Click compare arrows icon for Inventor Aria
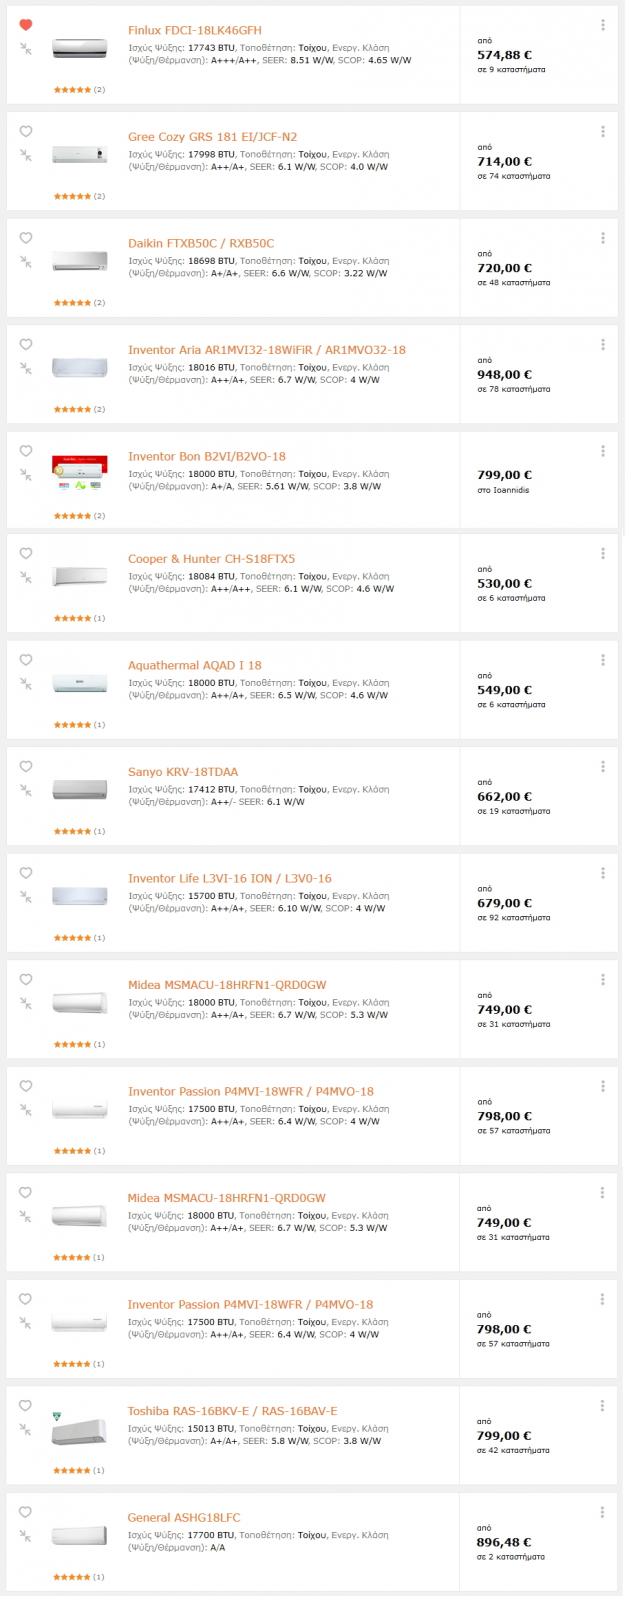This screenshot has height=1600, width=631. (x=26, y=367)
